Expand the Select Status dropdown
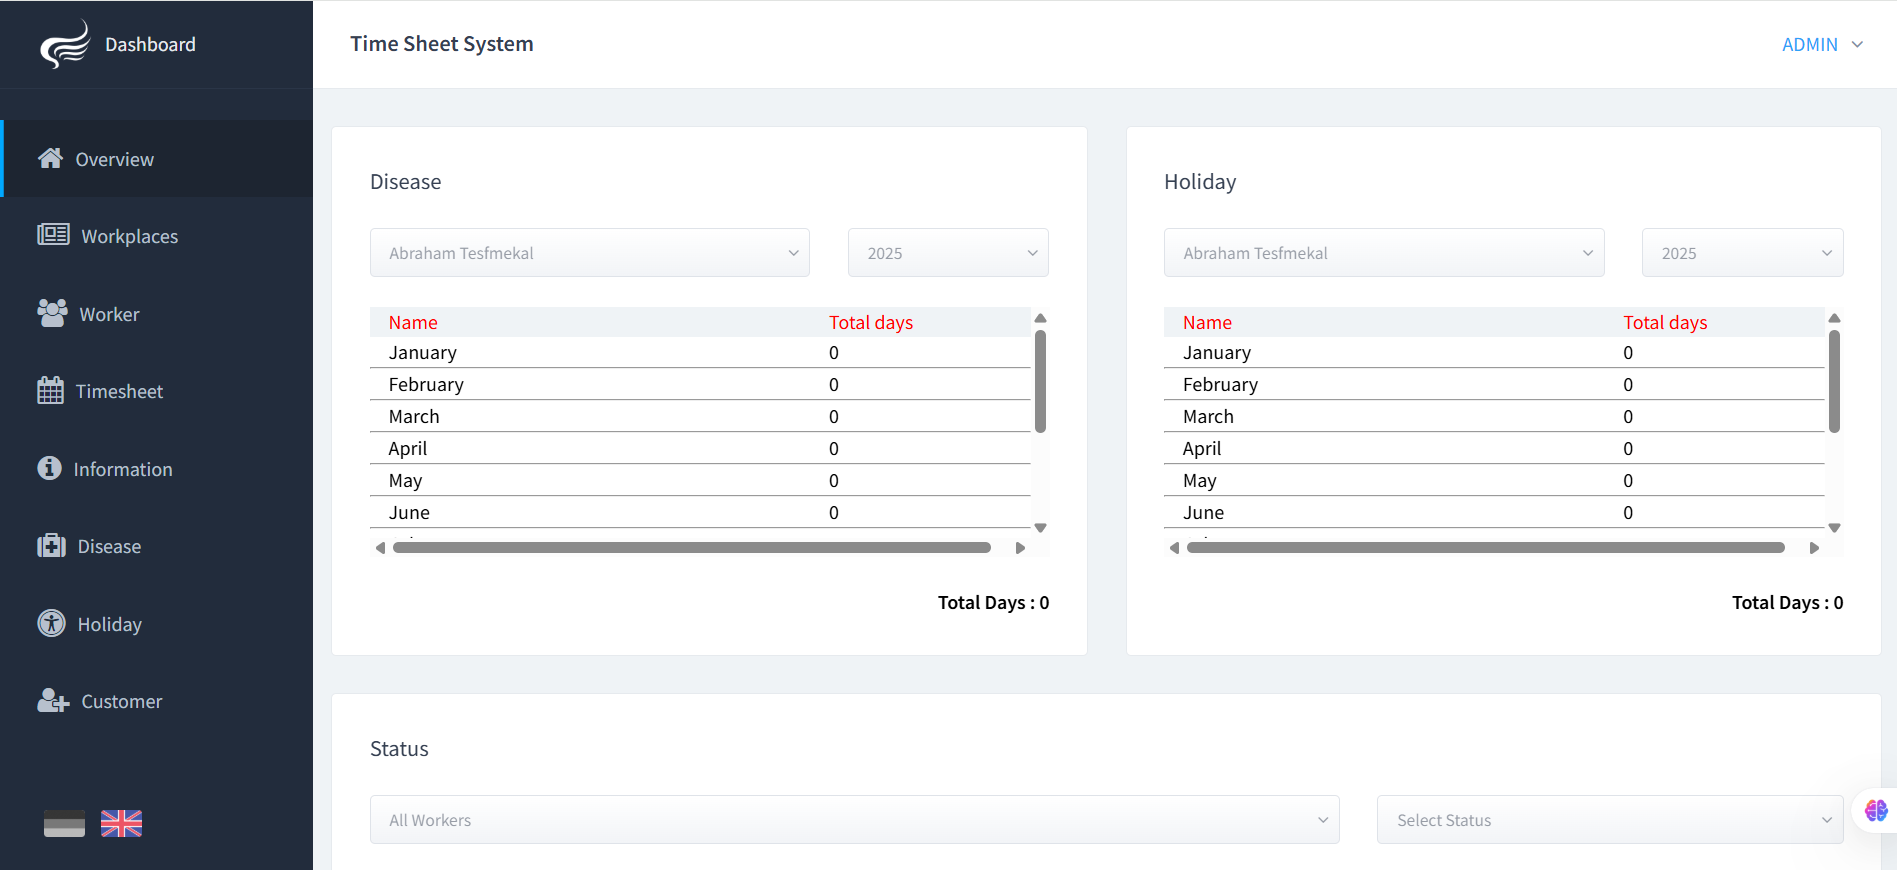This screenshot has width=1897, height=870. click(x=1609, y=820)
